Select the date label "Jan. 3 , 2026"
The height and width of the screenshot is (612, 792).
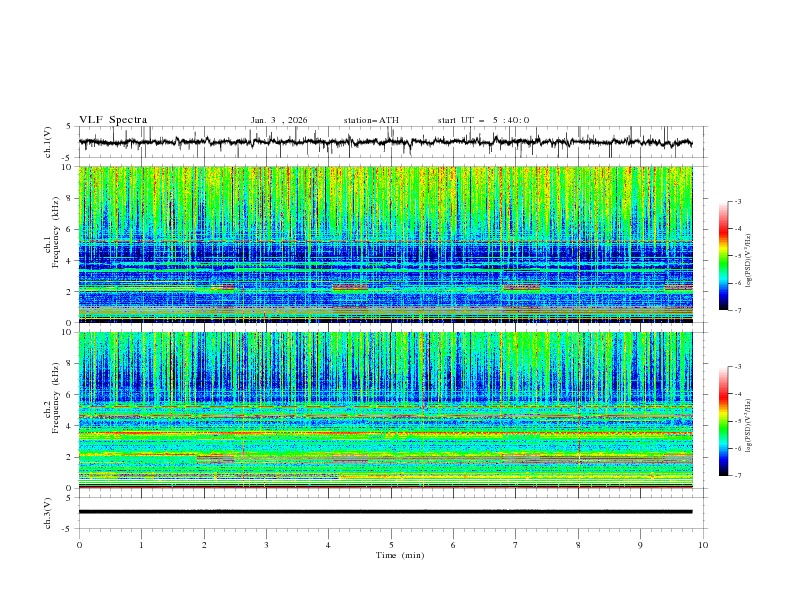279,120
